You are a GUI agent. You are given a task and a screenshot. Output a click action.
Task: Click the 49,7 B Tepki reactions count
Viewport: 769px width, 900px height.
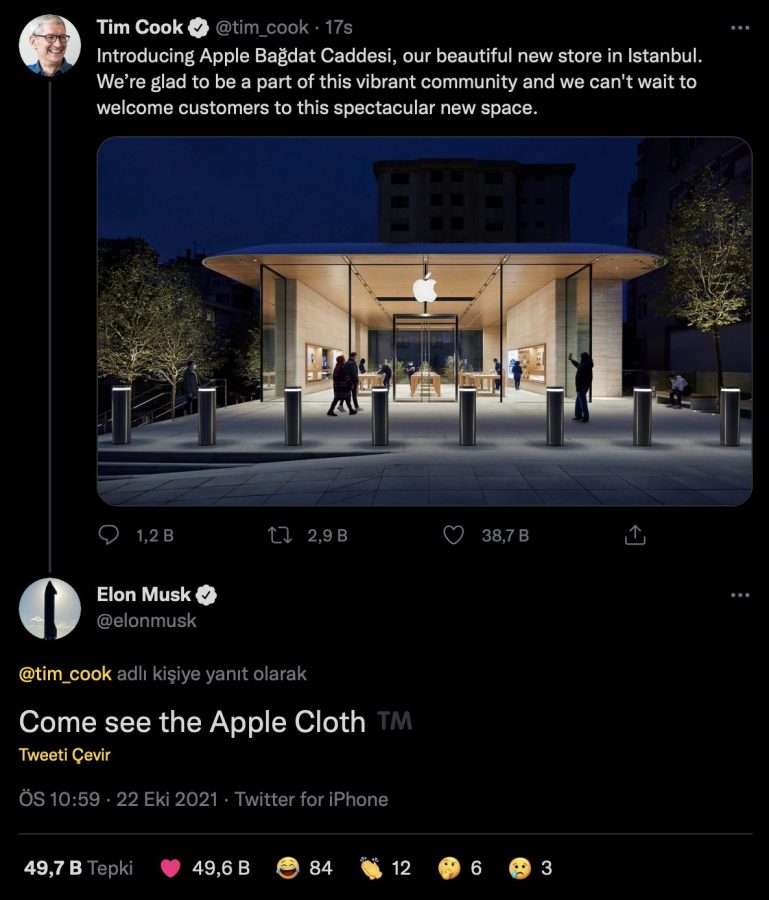point(78,868)
